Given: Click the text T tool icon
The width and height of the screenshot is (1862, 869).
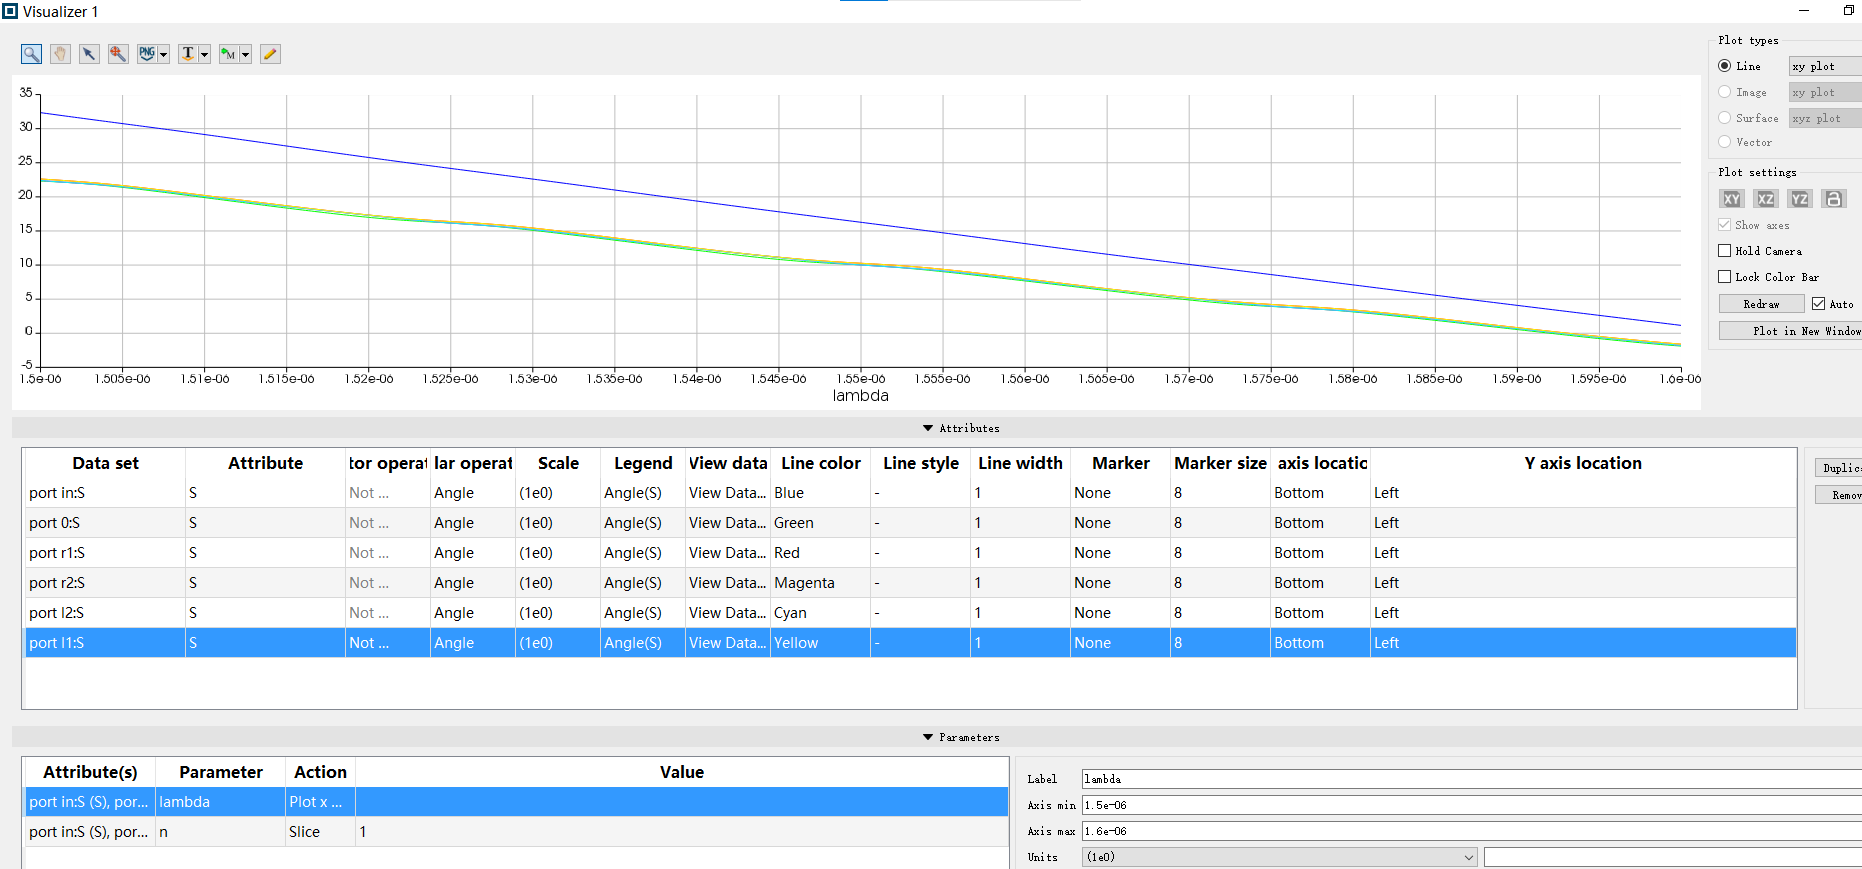Looking at the screenshot, I should 188,54.
